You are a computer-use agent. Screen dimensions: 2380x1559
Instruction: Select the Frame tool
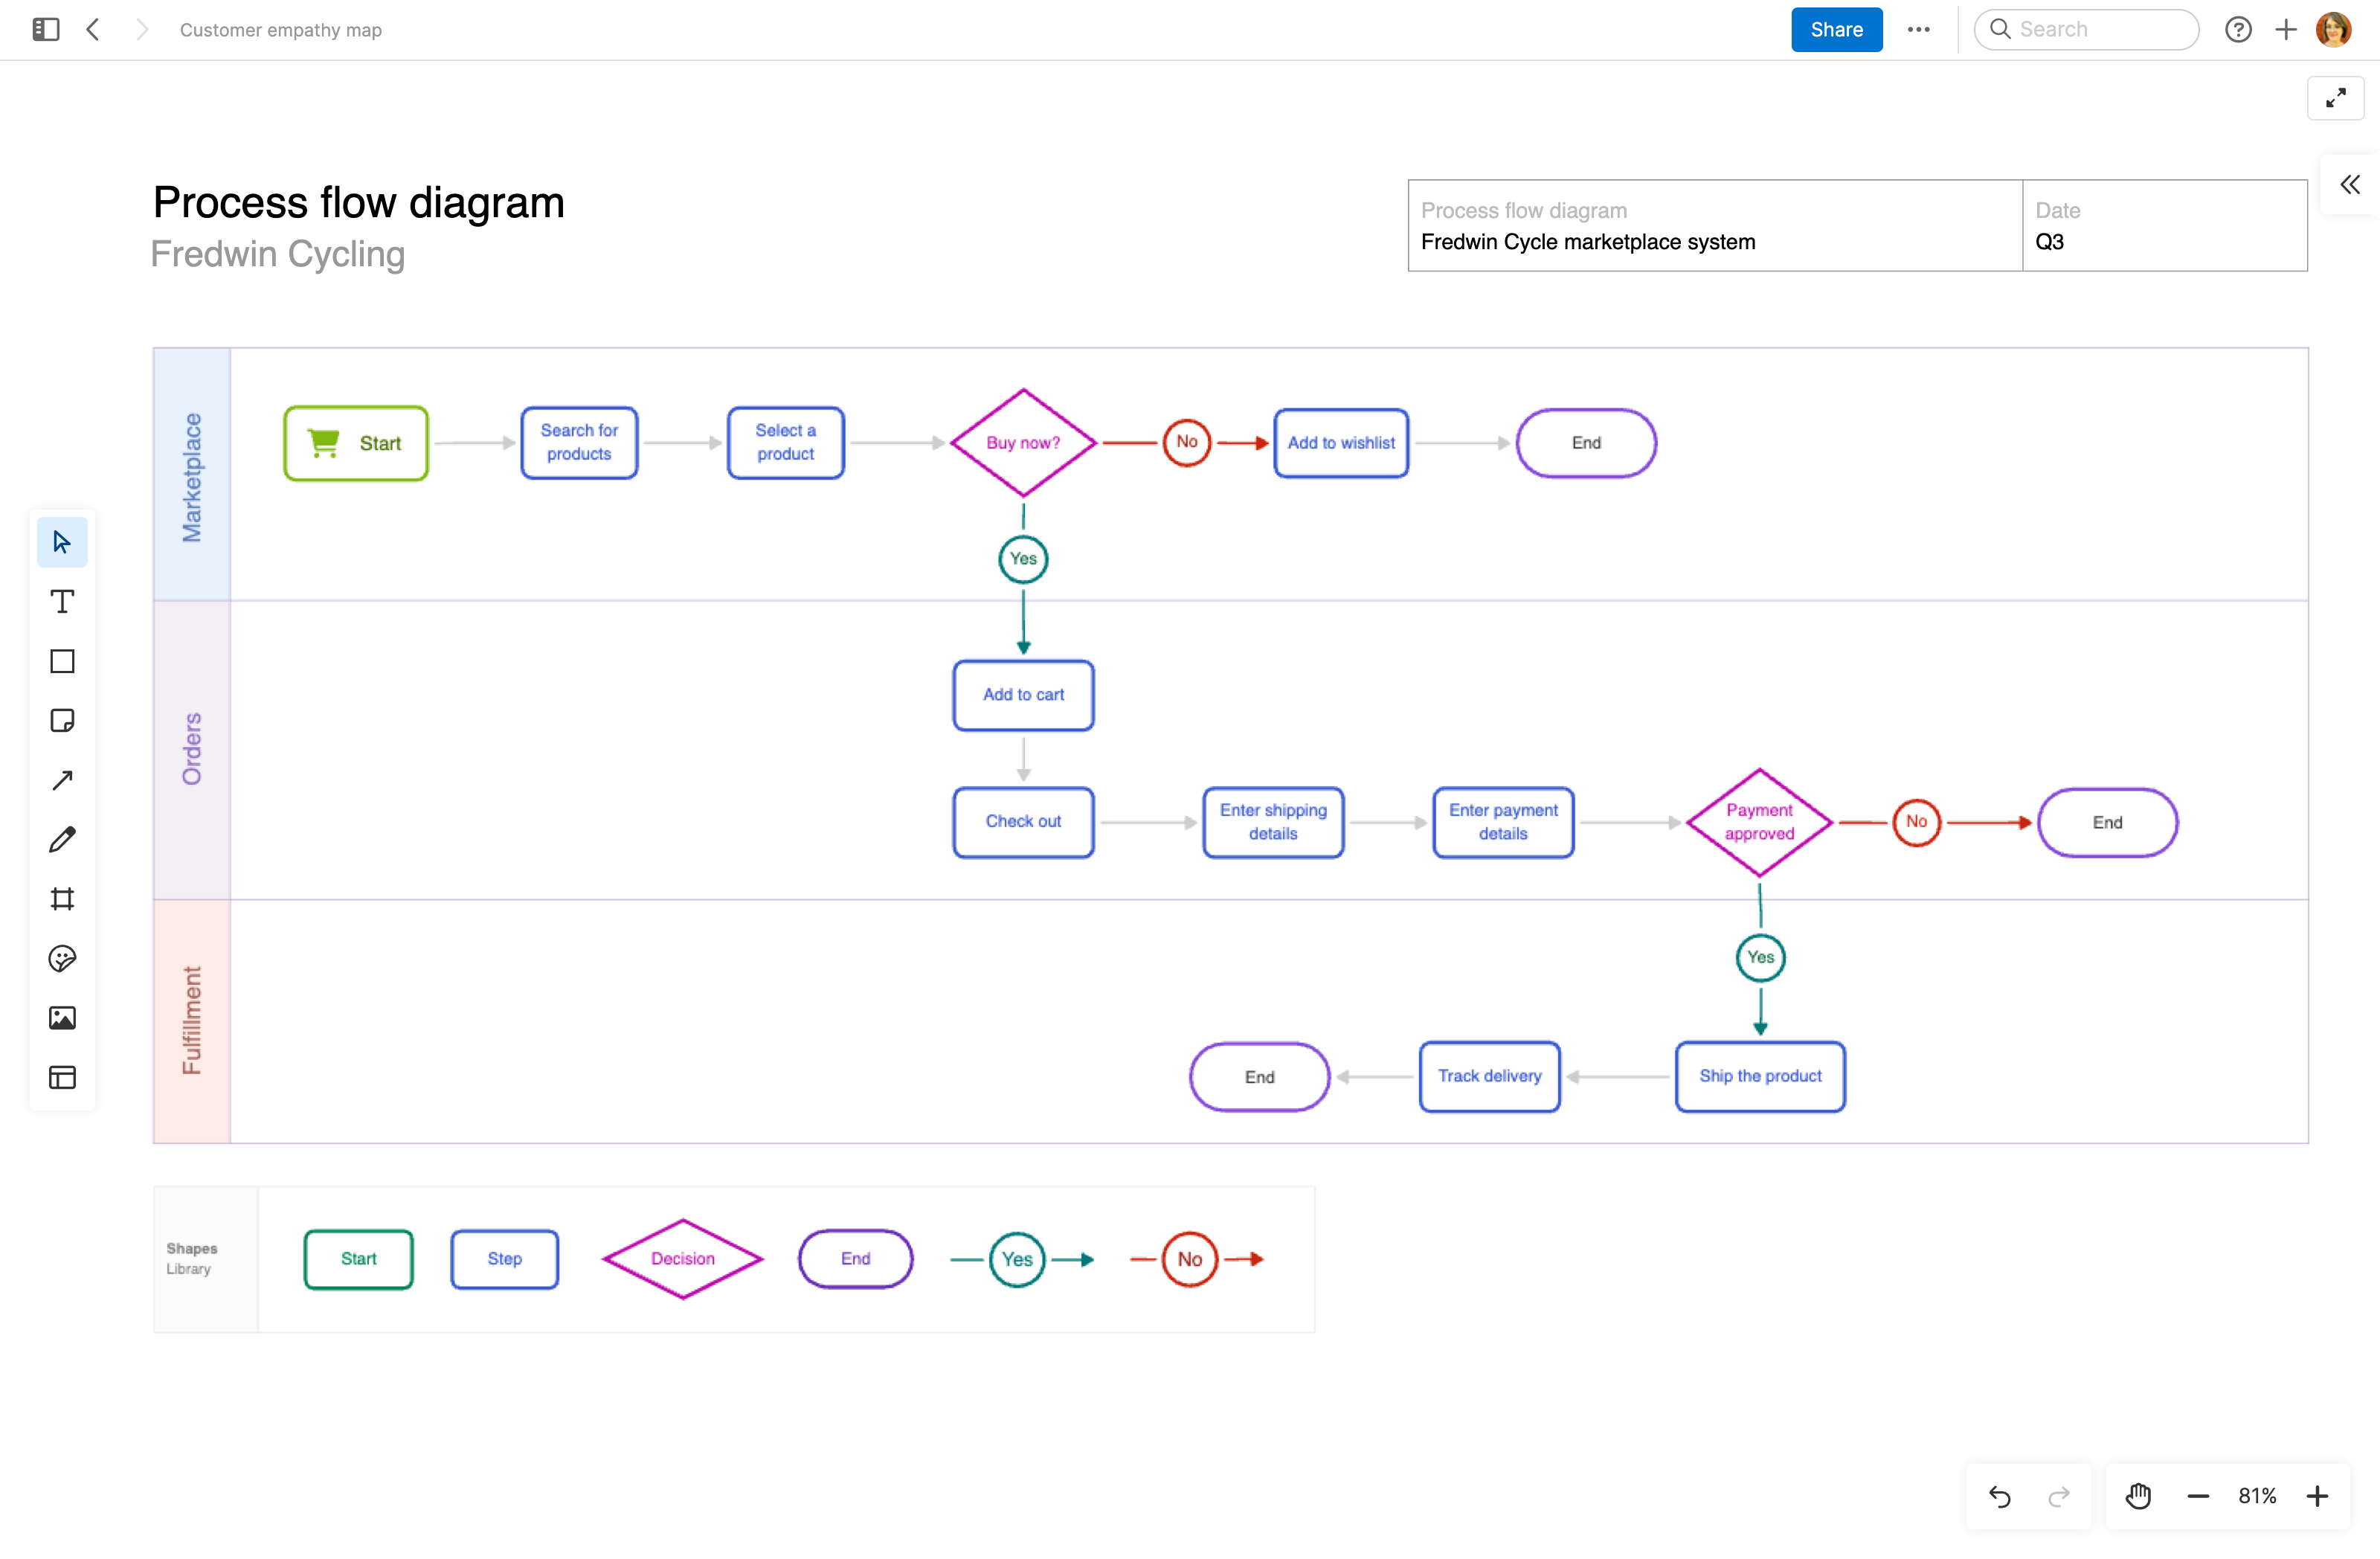click(62, 899)
